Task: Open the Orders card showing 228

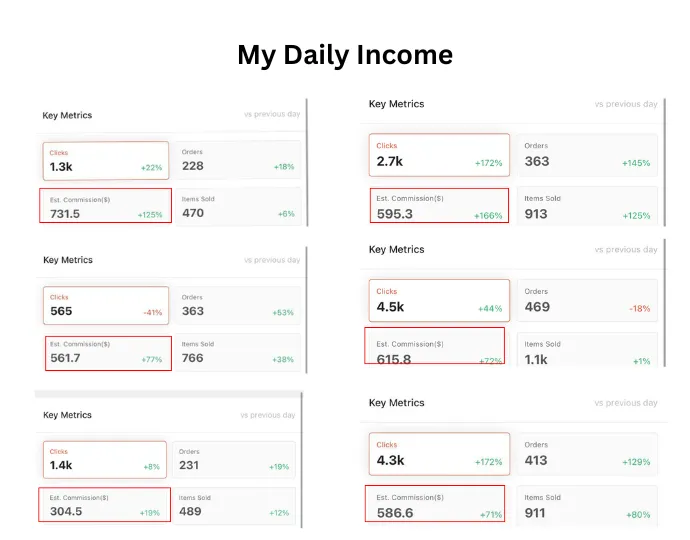Action: pos(238,160)
